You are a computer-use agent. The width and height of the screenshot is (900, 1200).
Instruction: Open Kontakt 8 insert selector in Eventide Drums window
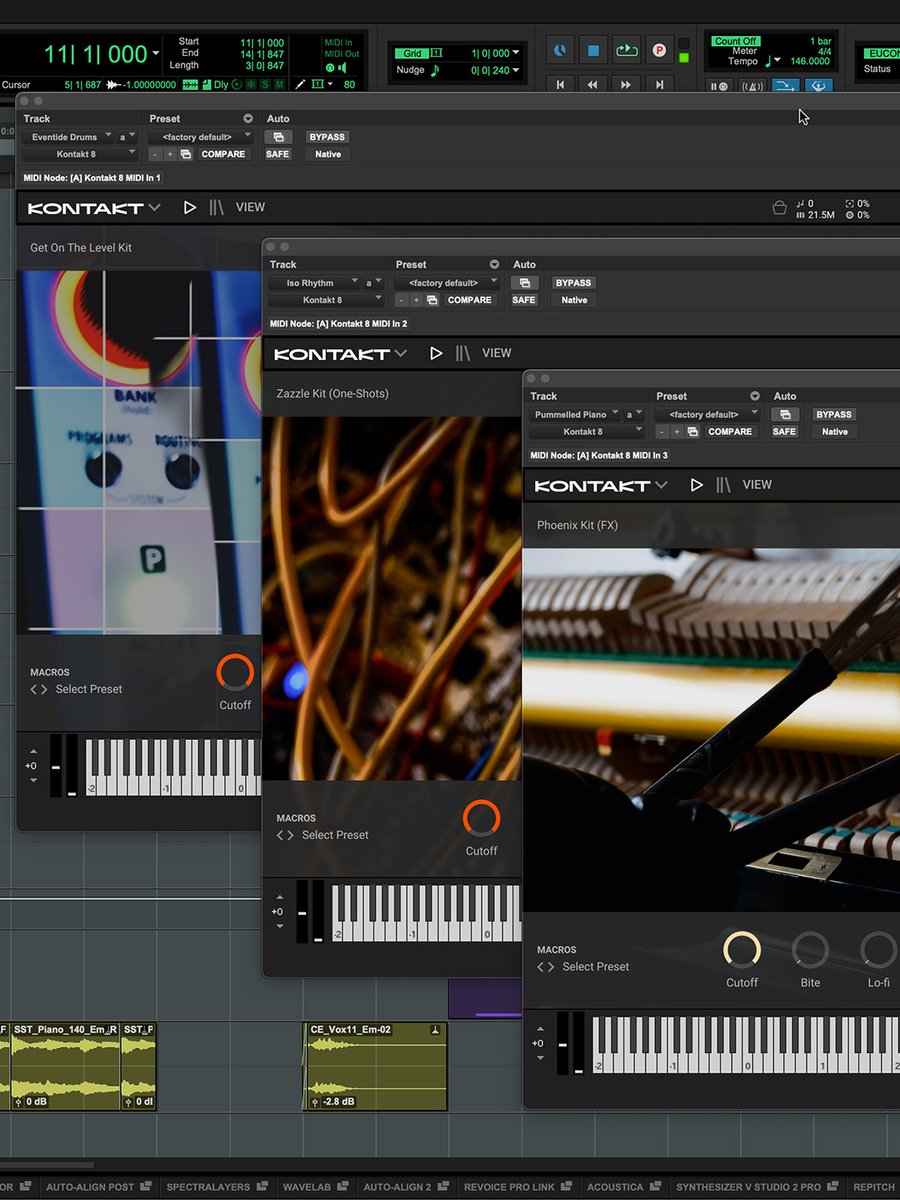(80, 154)
